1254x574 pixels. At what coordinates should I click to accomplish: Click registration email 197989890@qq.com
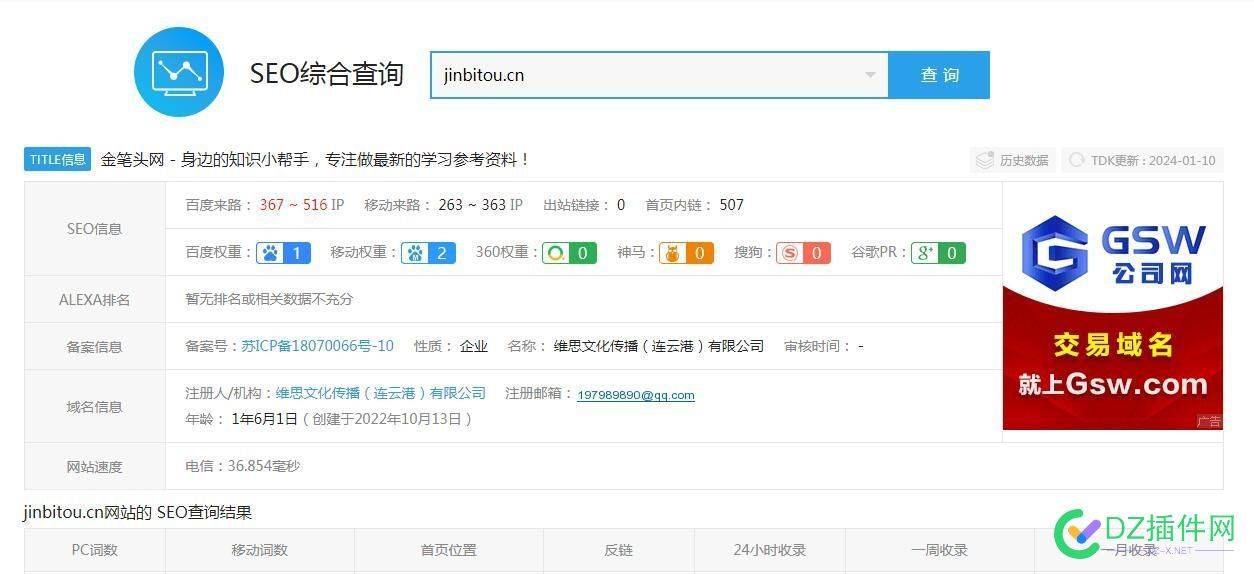tap(636, 395)
